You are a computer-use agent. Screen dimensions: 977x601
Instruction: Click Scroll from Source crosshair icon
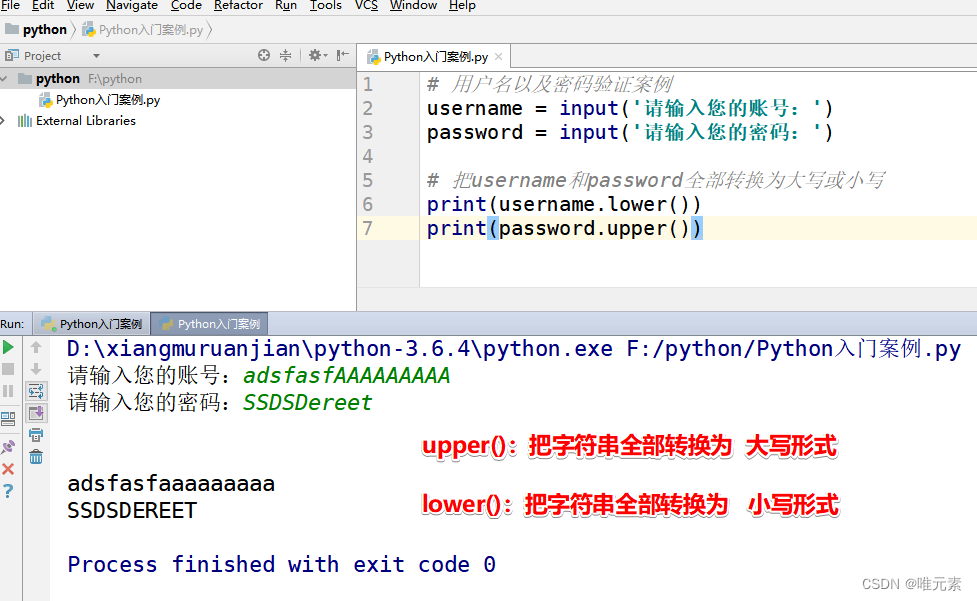pos(264,55)
